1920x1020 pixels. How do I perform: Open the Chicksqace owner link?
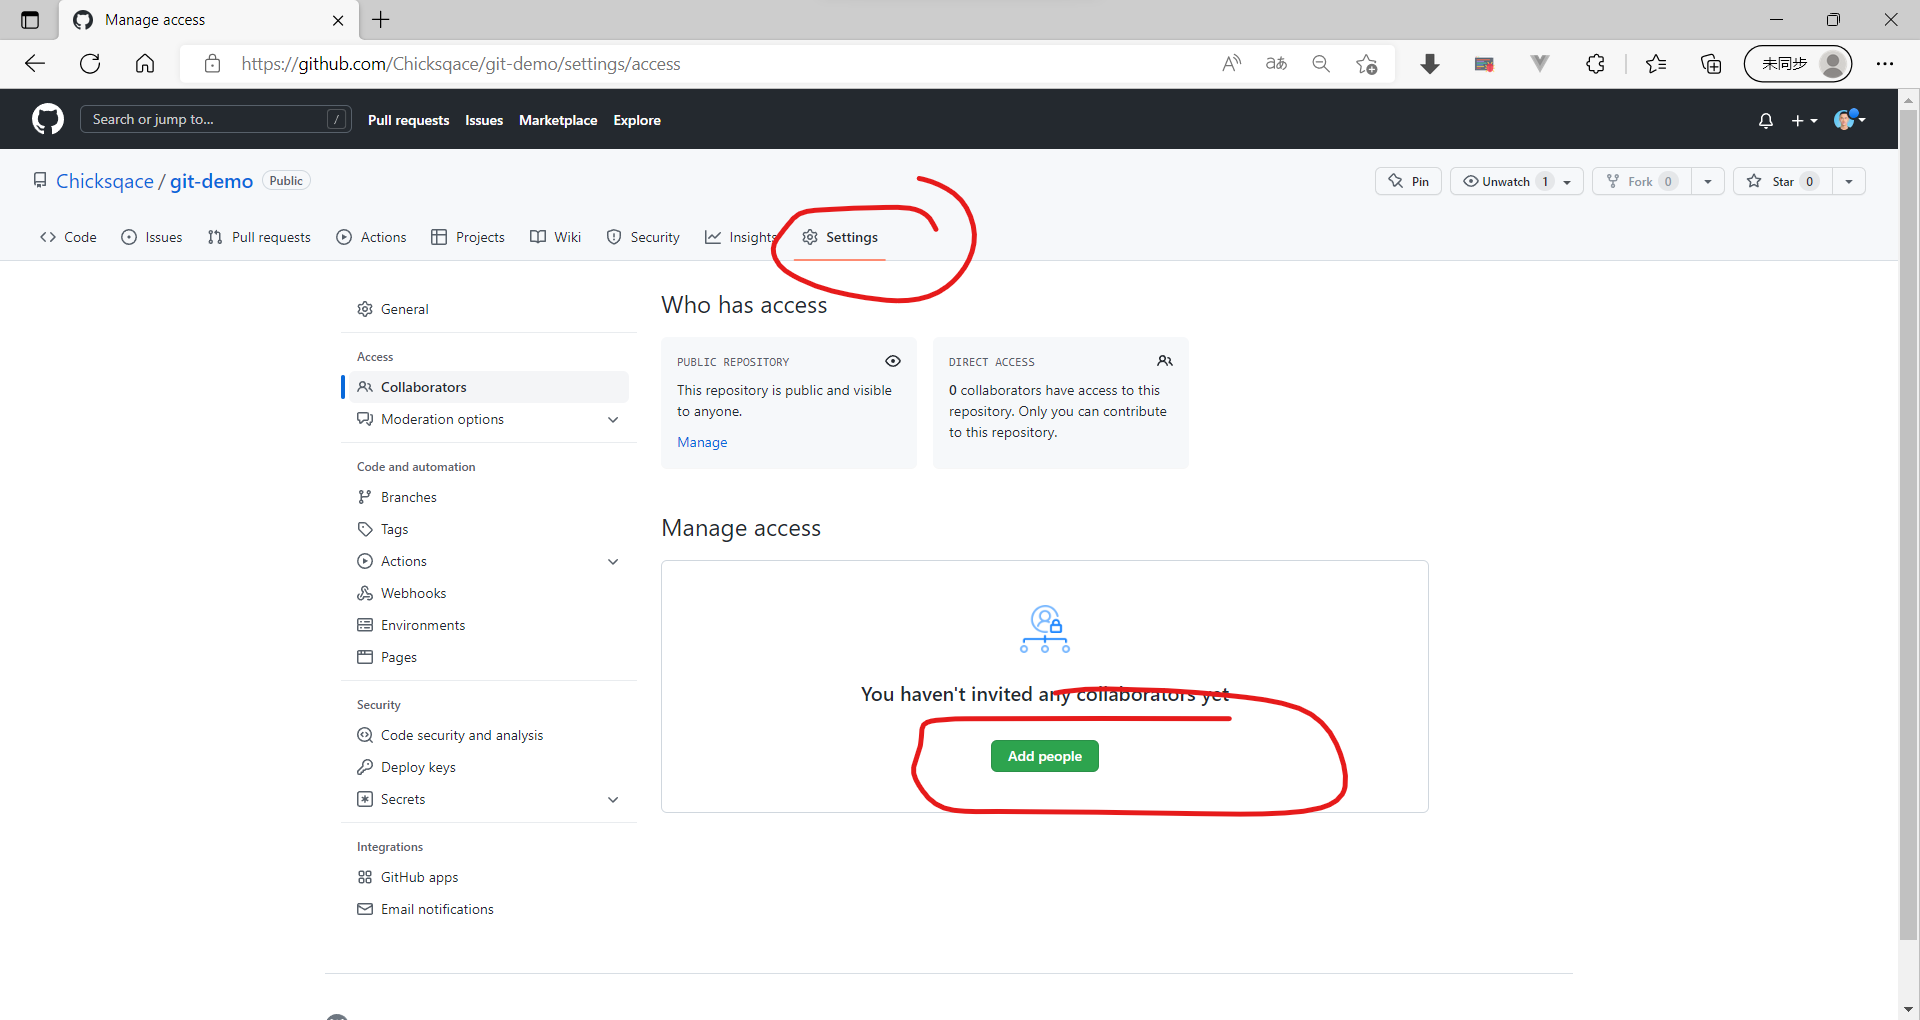(x=105, y=181)
